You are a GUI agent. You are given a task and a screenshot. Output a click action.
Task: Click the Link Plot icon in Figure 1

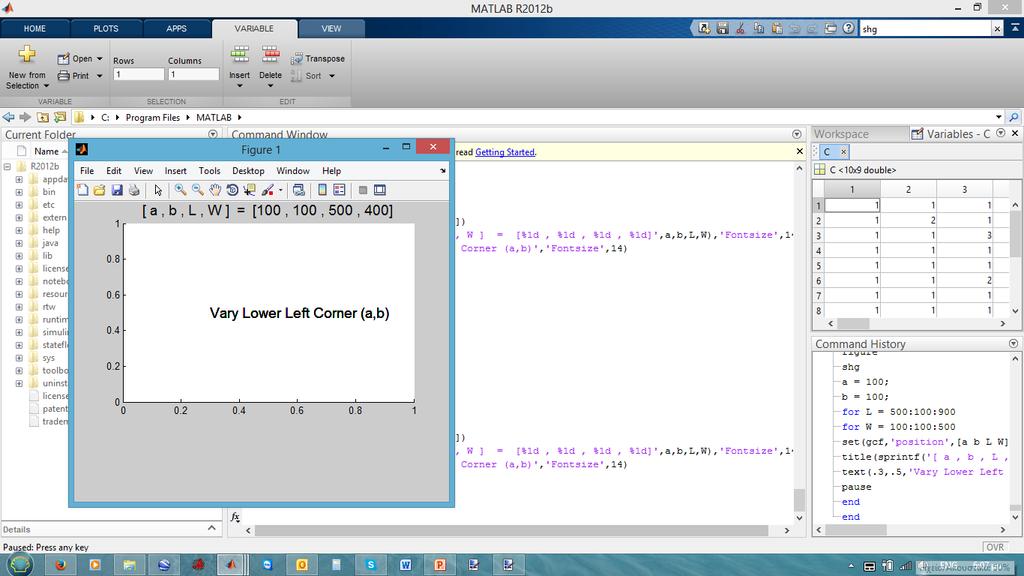298,190
